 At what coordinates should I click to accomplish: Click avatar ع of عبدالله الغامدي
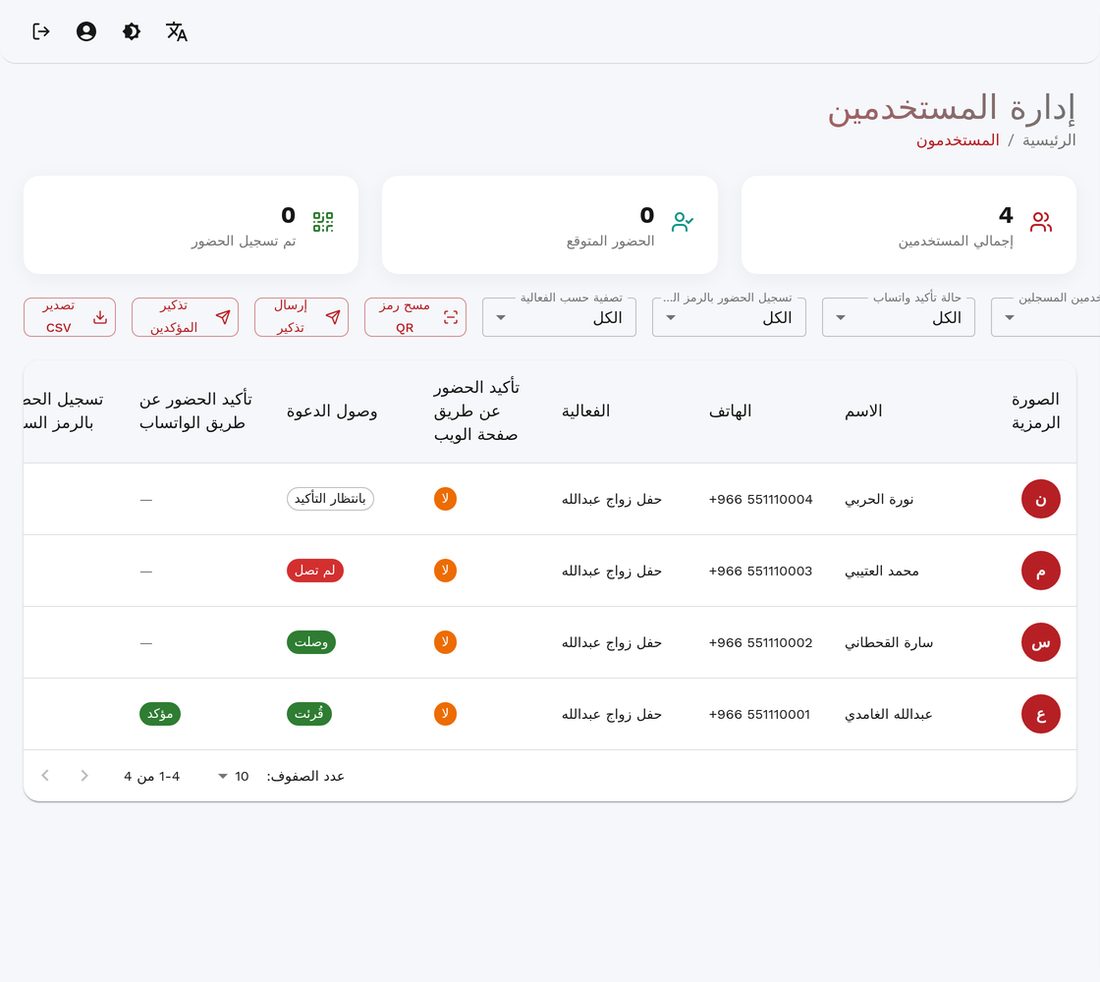pos(1040,714)
